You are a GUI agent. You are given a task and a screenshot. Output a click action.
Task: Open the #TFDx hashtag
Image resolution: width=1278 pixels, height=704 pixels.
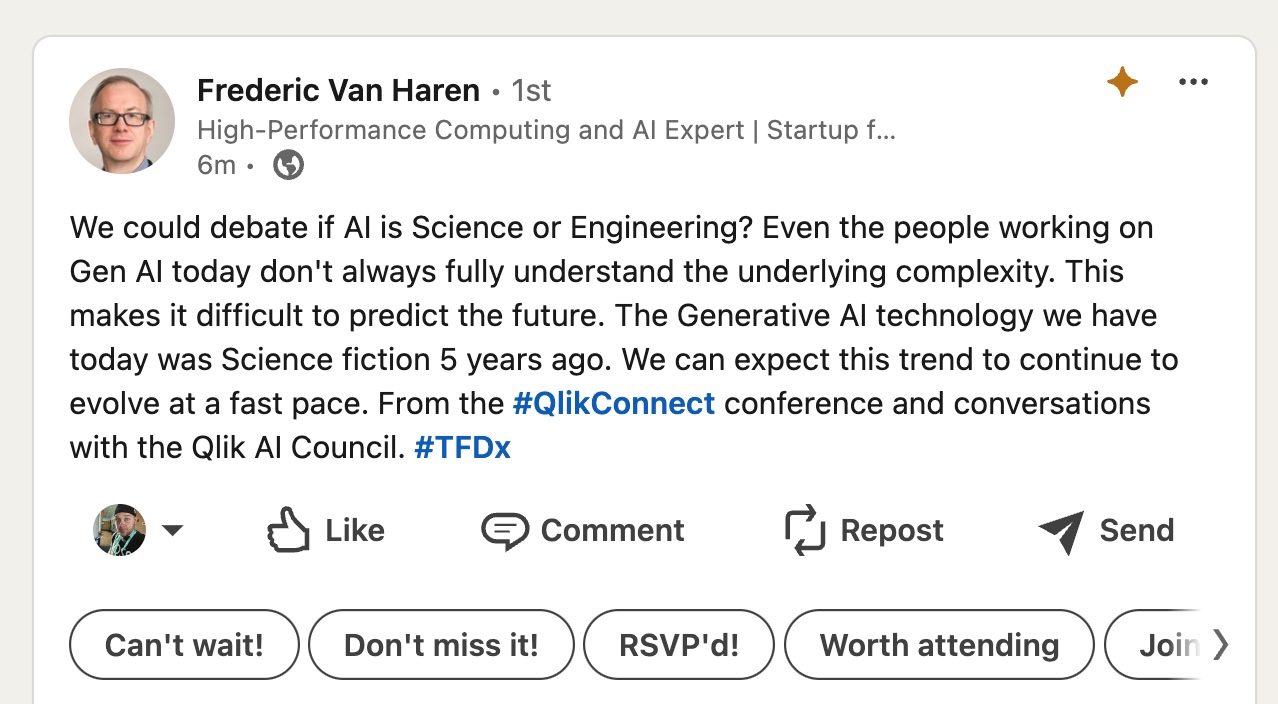[462, 448]
